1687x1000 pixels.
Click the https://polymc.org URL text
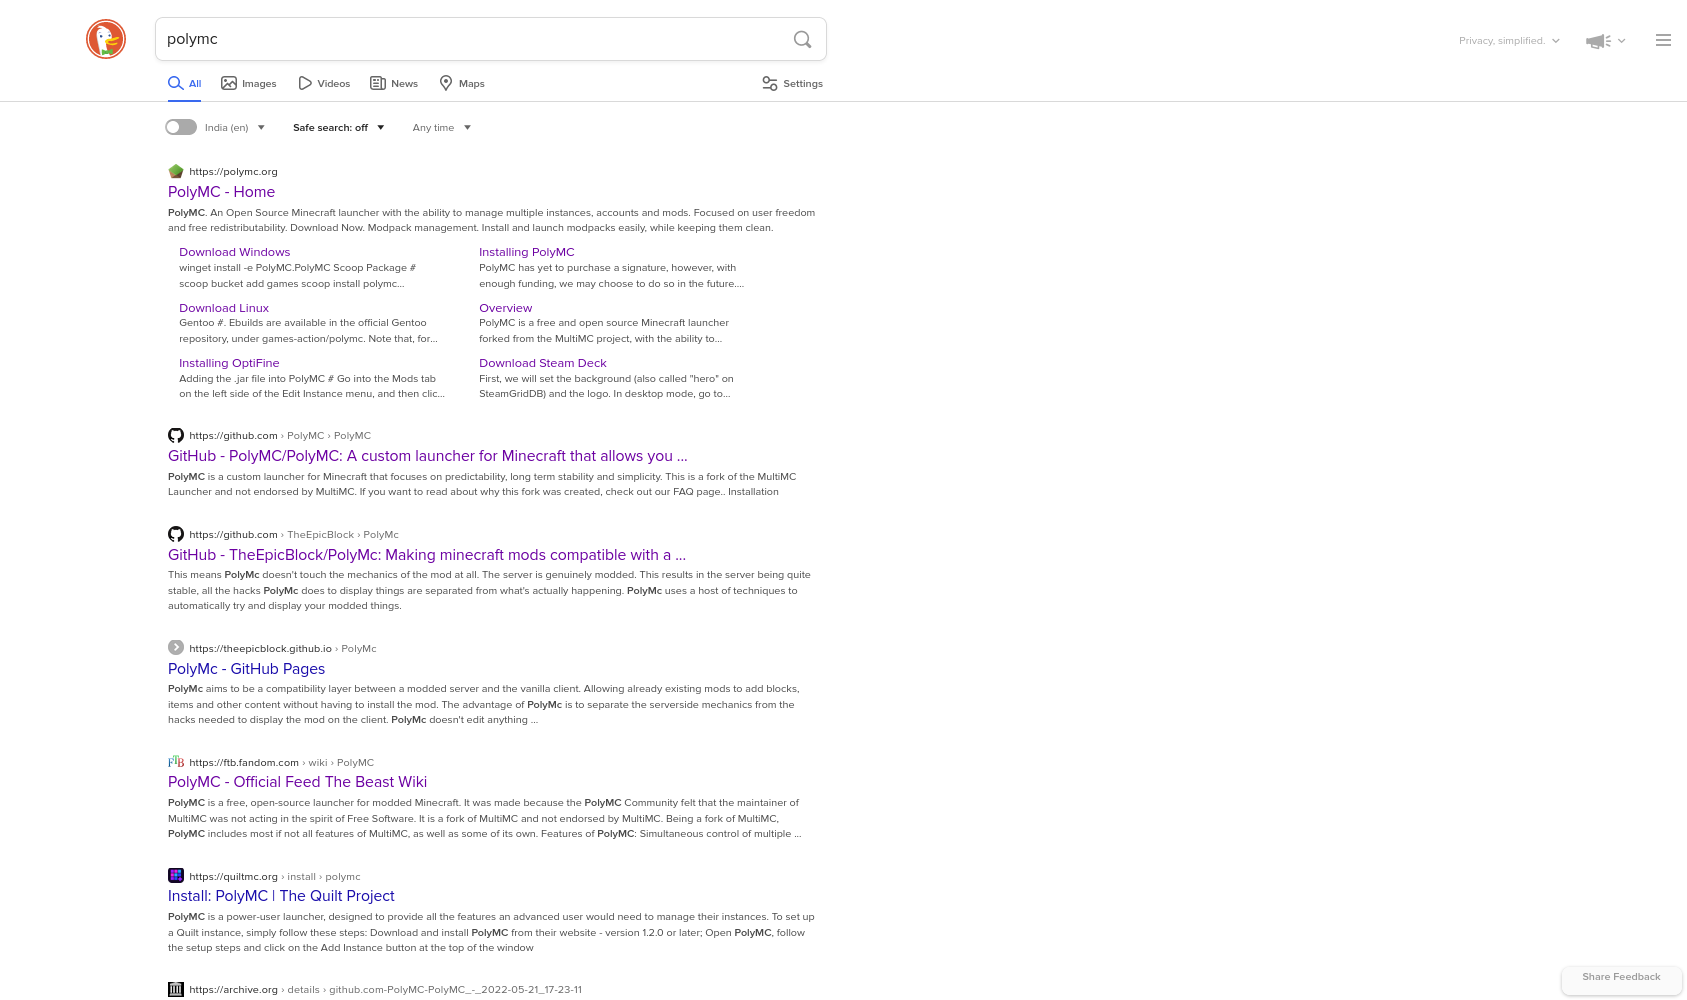[x=233, y=172]
